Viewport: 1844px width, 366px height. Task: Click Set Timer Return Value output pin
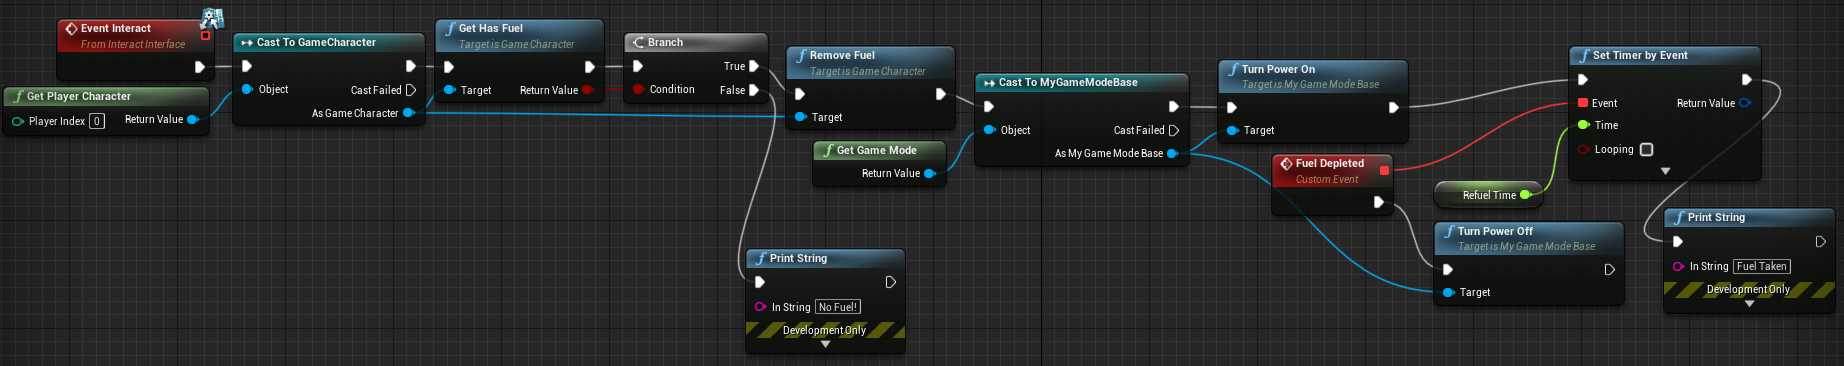coord(1745,103)
